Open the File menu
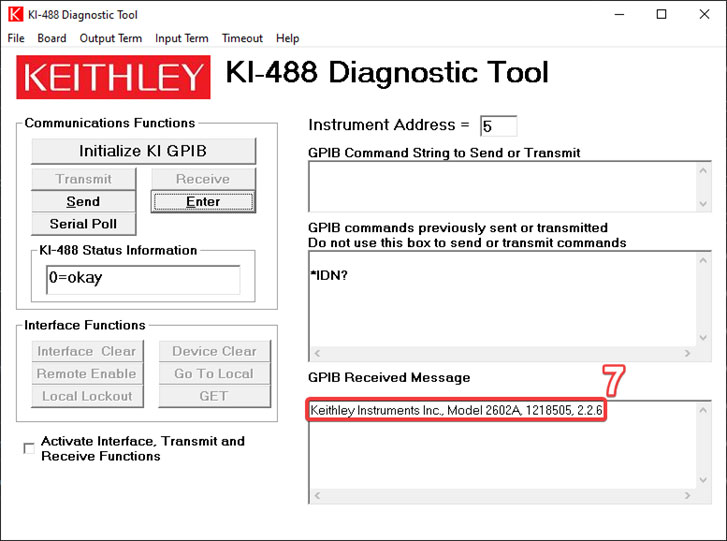727x541 pixels. click(15, 38)
